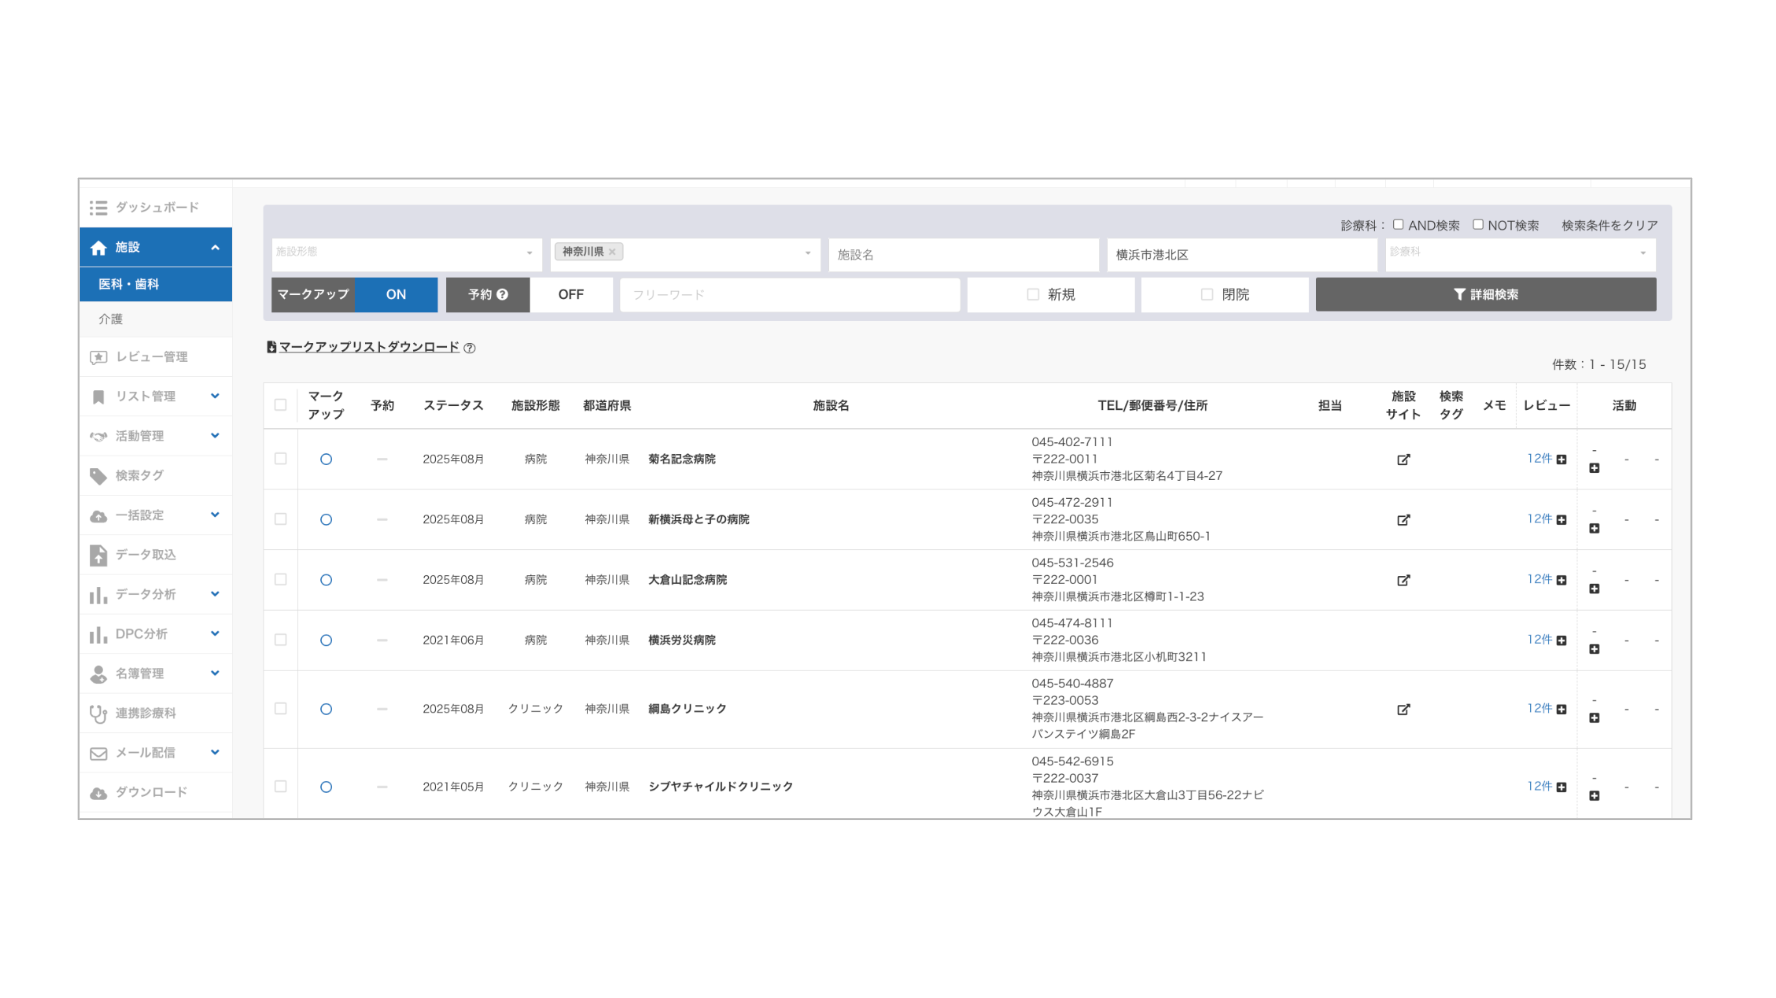Enable the NOT検索 checkbox
Viewport: 1776px width, 998px height.
(x=1478, y=225)
